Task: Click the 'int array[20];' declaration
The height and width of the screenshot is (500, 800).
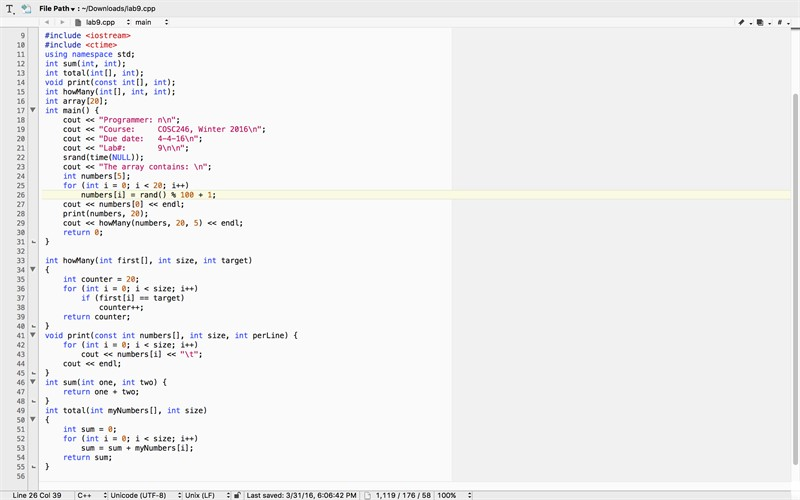Action: click(77, 101)
